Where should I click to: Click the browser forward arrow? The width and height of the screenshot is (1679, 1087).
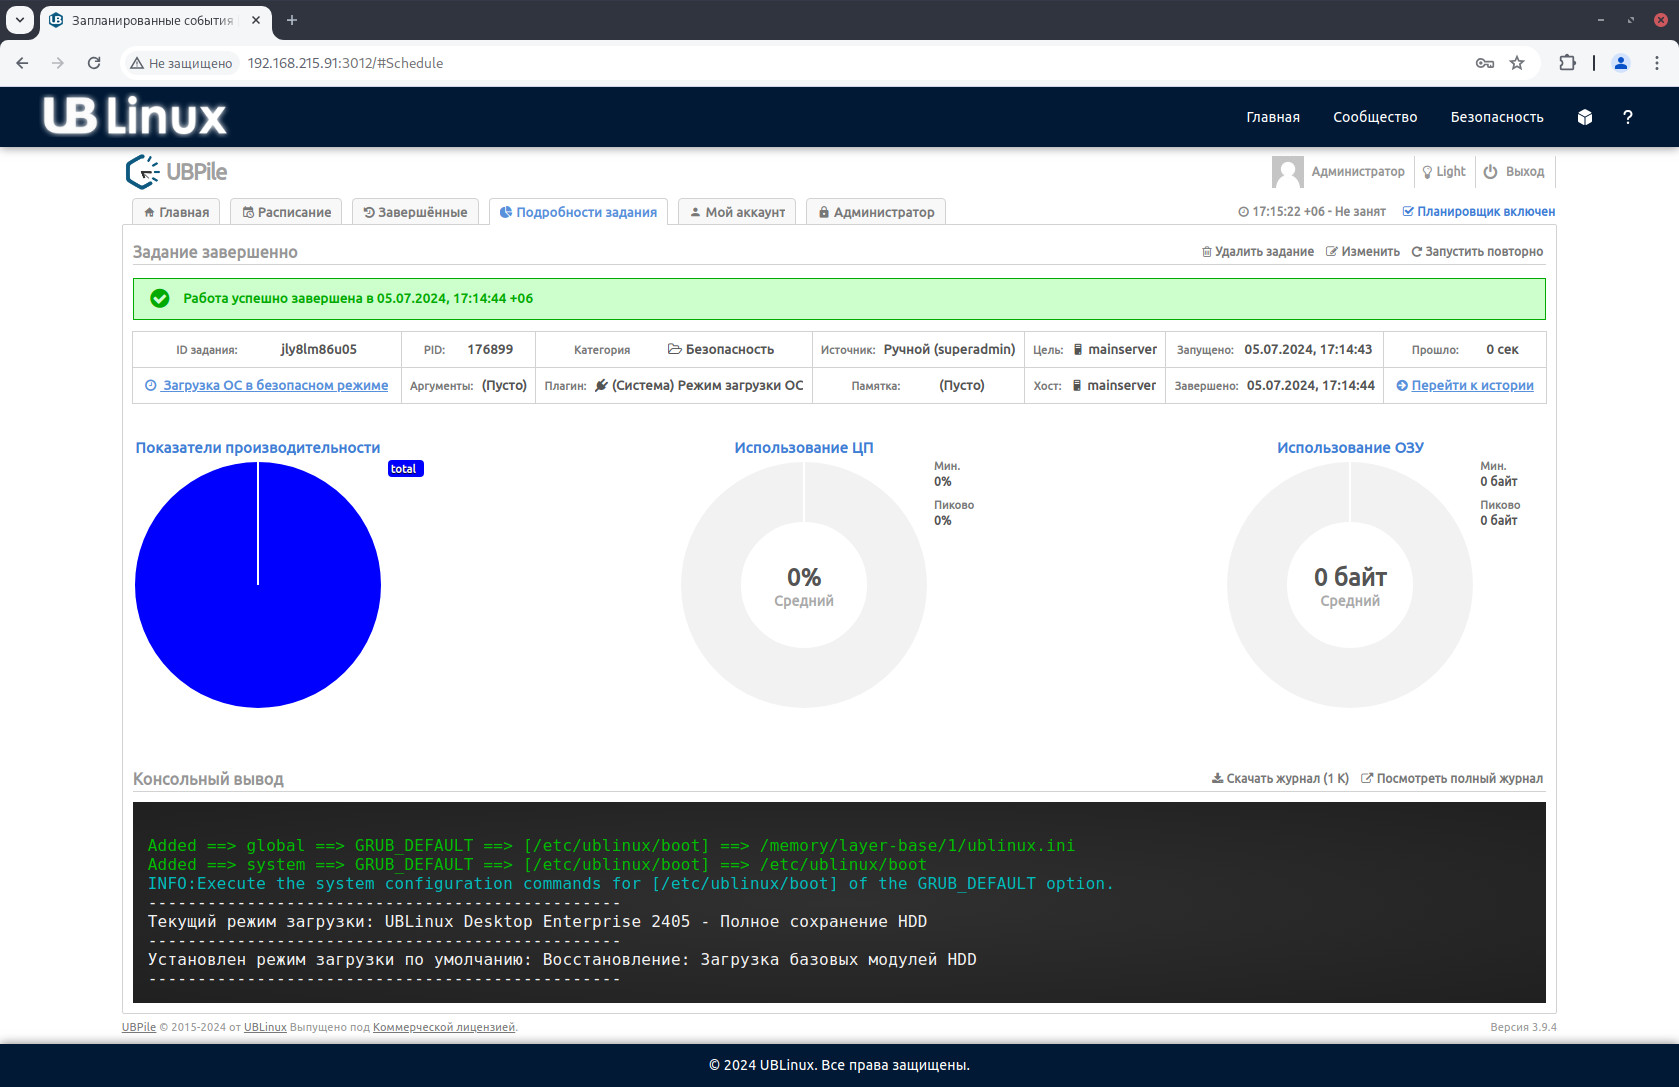tap(58, 63)
